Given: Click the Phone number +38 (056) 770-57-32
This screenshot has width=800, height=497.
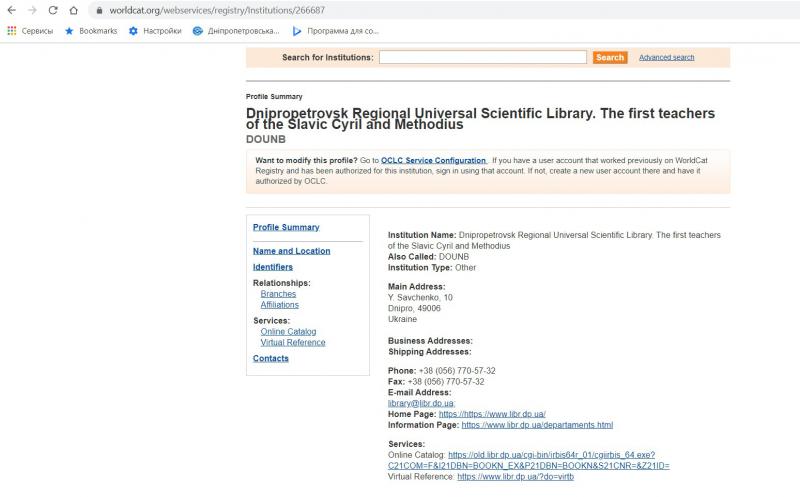Looking at the screenshot, I should 457,370.
